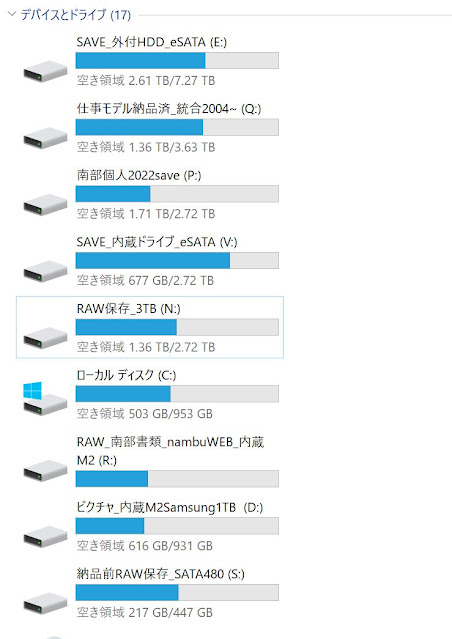This screenshot has width=452, height=639.
Task: Click the SAVE_外付HDD_eSATA (E:) drive name
Action: [x=152, y=42]
